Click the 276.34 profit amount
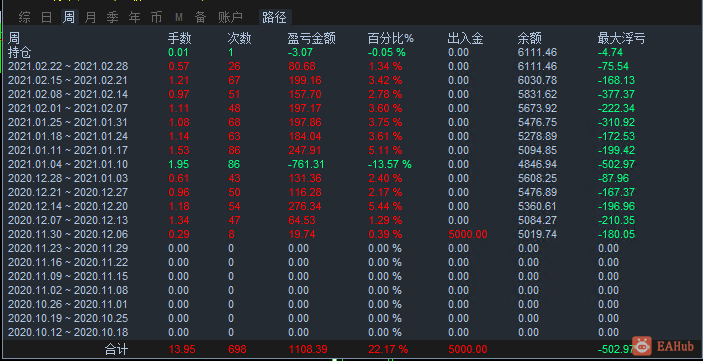This screenshot has height=361, width=703. pyautogui.click(x=304, y=206)
